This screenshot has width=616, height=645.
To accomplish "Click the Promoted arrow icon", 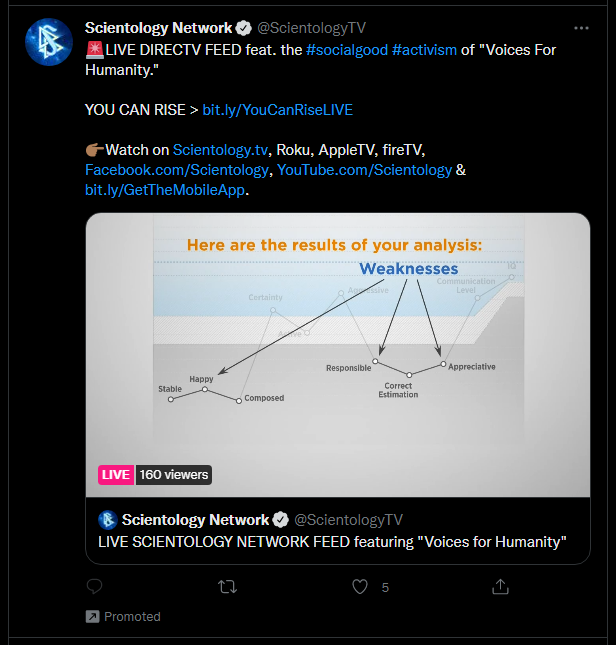I will [93, 617].
